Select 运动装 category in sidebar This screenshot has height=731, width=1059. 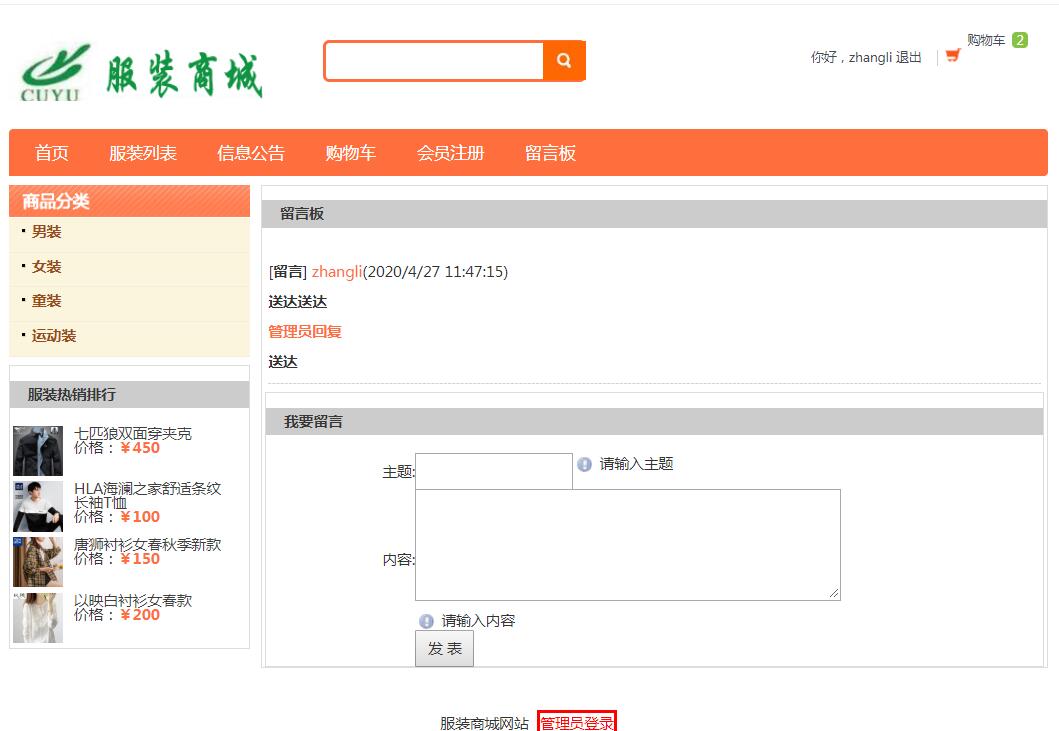point(54,336)
